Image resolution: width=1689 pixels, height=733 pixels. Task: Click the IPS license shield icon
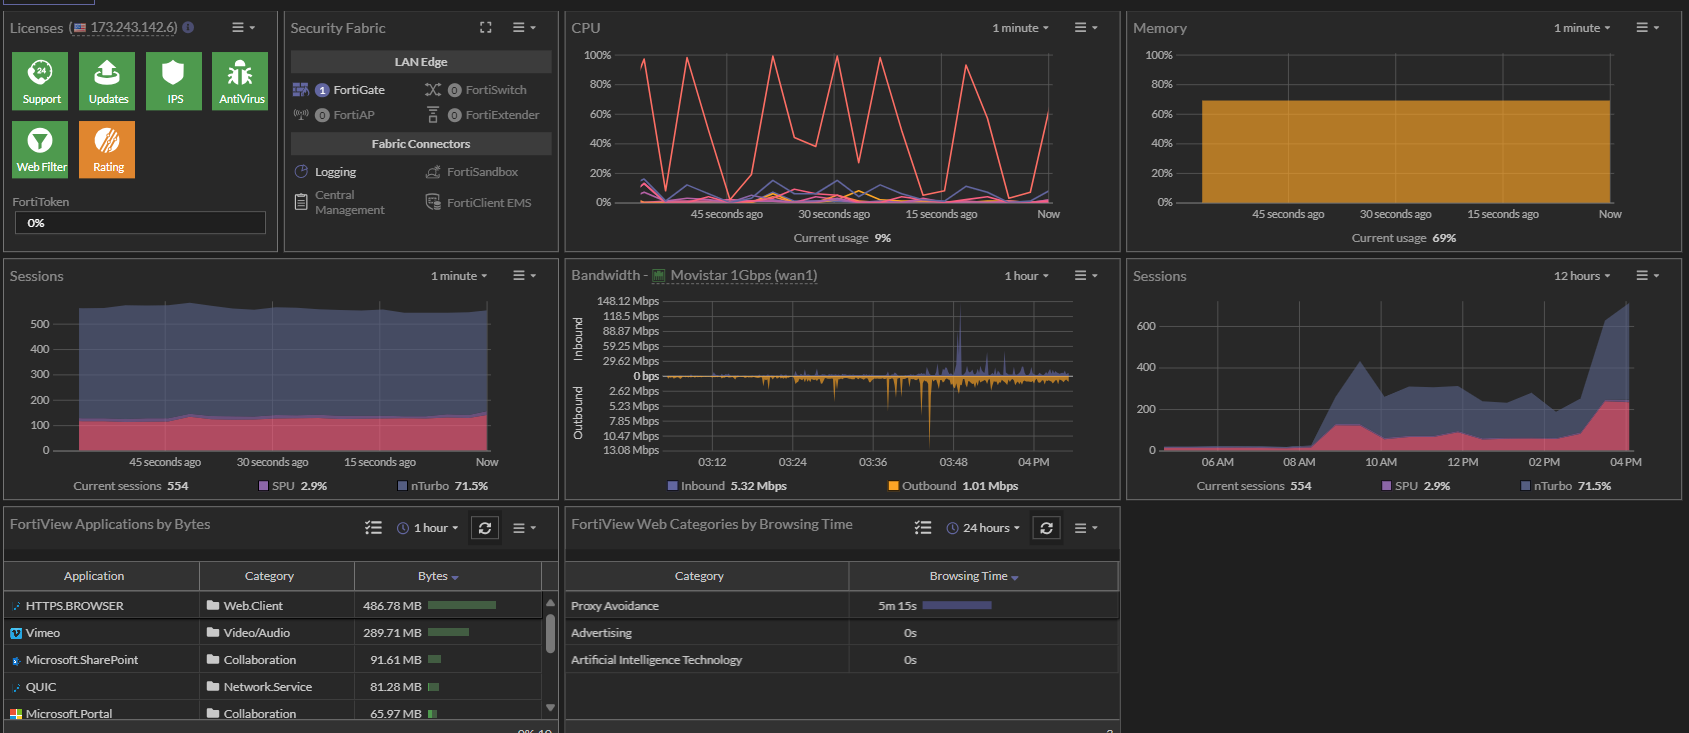[x=174, y=81]
